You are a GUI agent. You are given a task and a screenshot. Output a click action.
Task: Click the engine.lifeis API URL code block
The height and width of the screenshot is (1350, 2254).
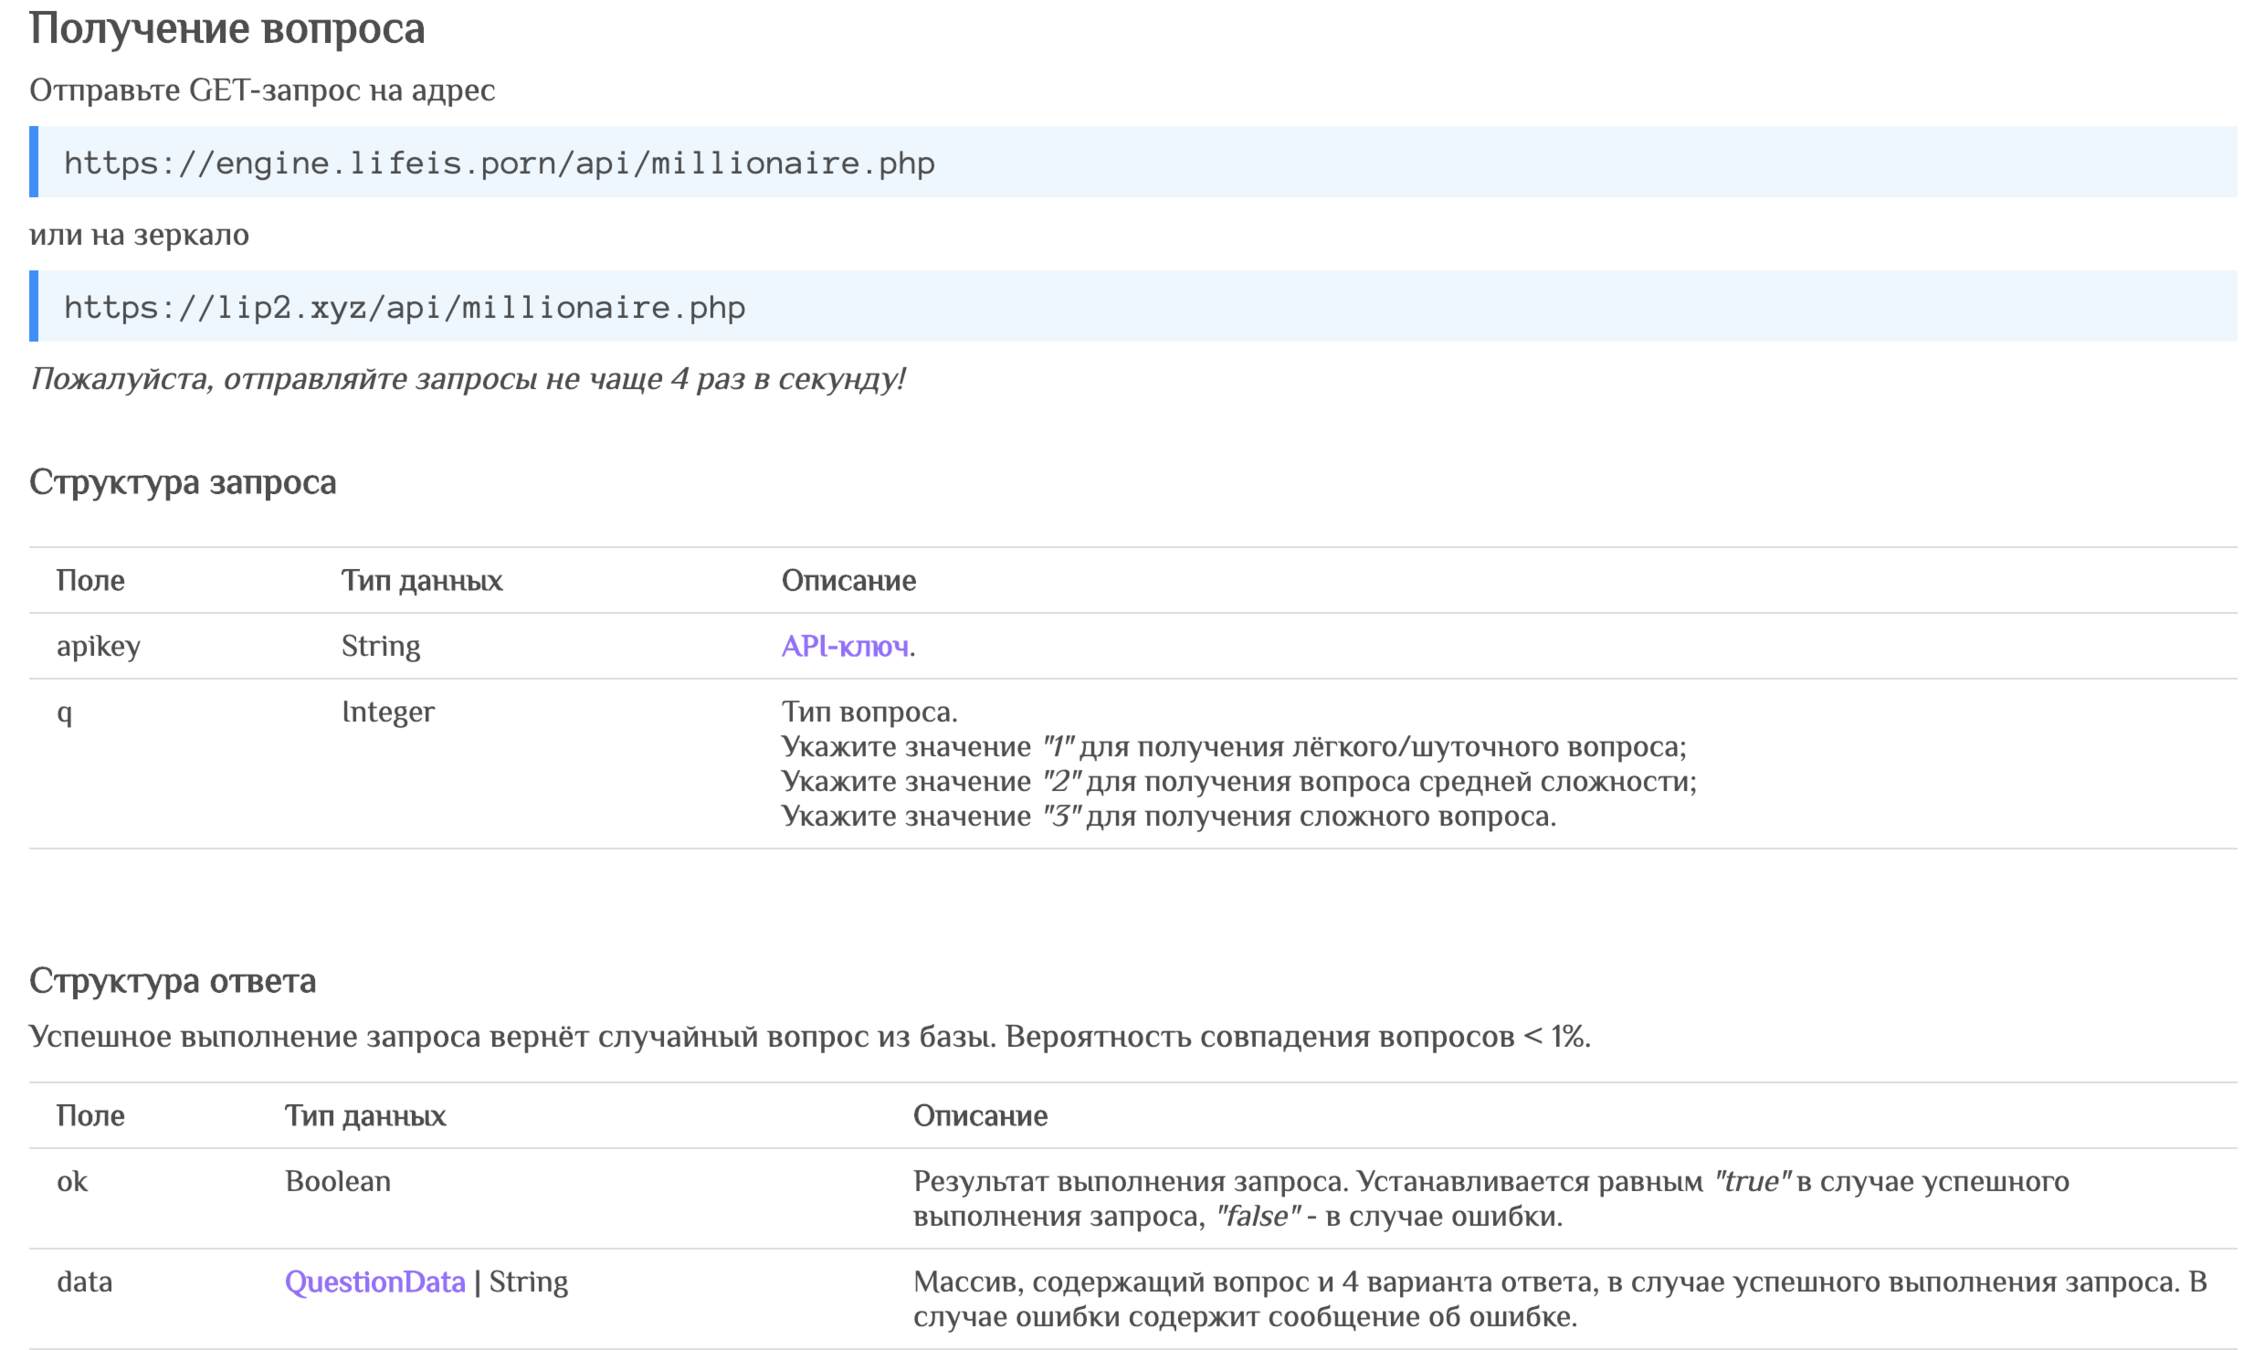[499, 163]
